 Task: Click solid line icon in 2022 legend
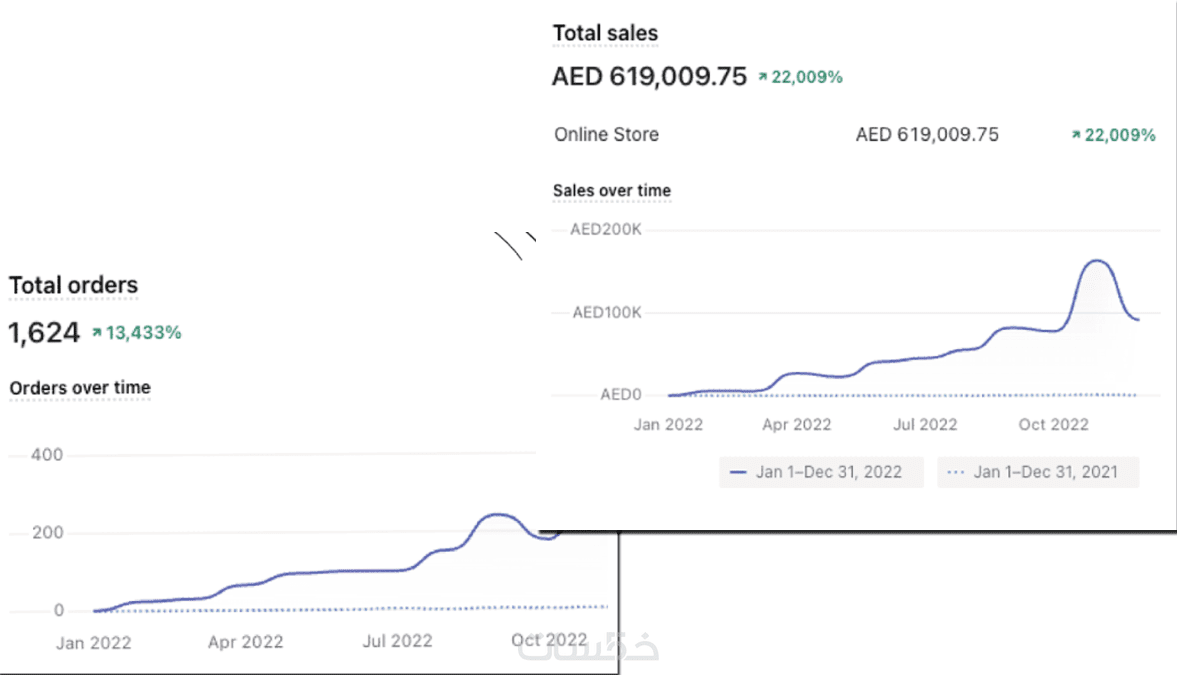pos(740,472)
